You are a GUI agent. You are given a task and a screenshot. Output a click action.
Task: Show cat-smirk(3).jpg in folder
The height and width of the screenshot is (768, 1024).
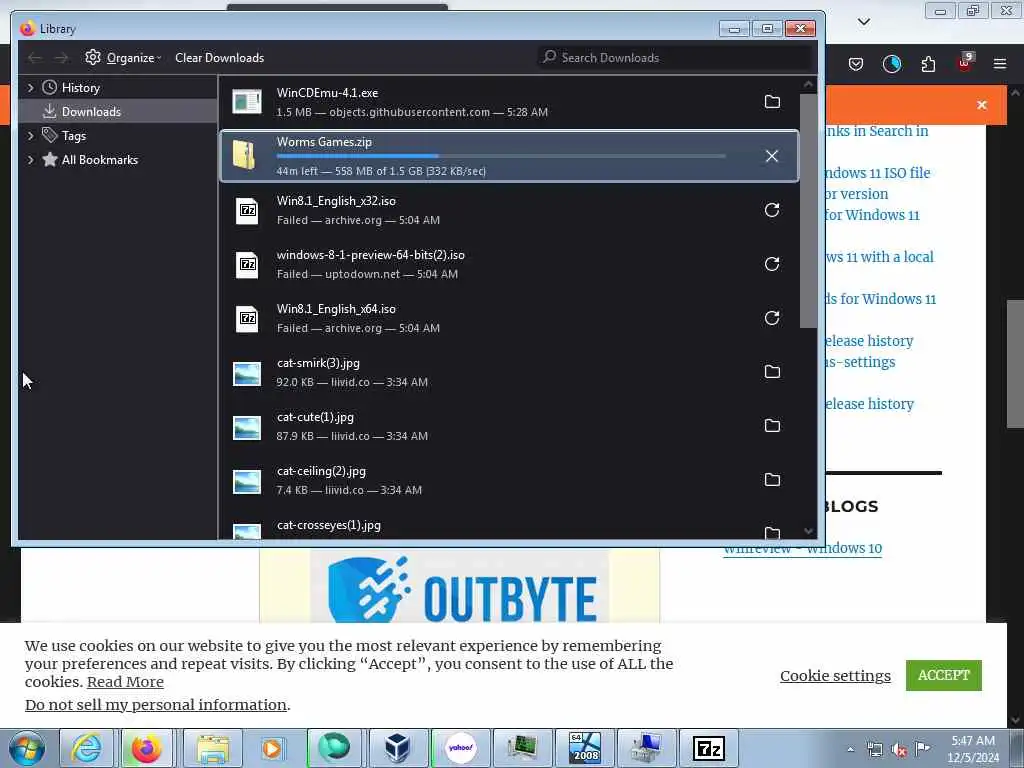772,372
